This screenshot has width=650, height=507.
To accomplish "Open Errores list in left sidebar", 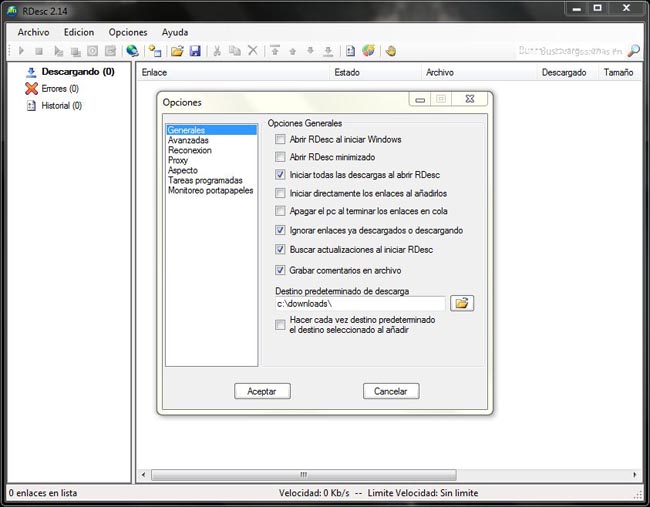I will coord(60,89).
